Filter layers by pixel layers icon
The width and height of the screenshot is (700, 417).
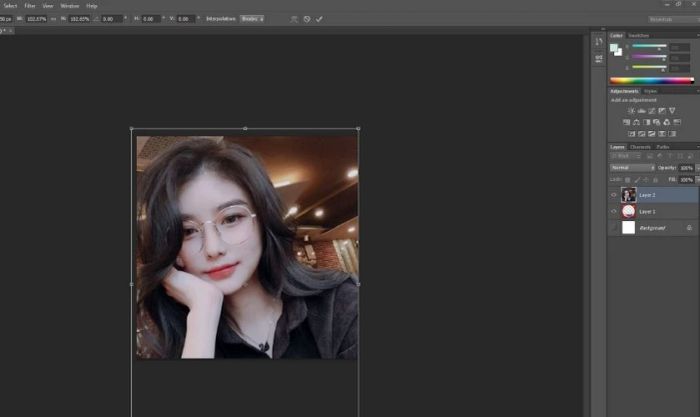[x=650, y=156]
